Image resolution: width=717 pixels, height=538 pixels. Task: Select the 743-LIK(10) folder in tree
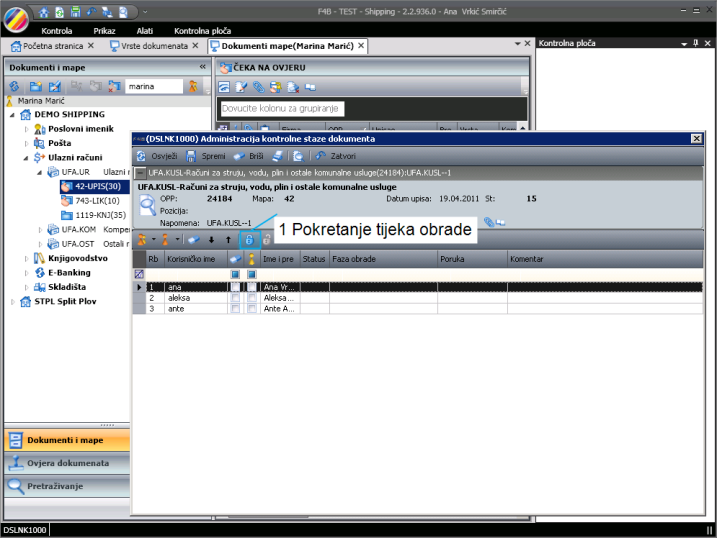pos(98,200)
